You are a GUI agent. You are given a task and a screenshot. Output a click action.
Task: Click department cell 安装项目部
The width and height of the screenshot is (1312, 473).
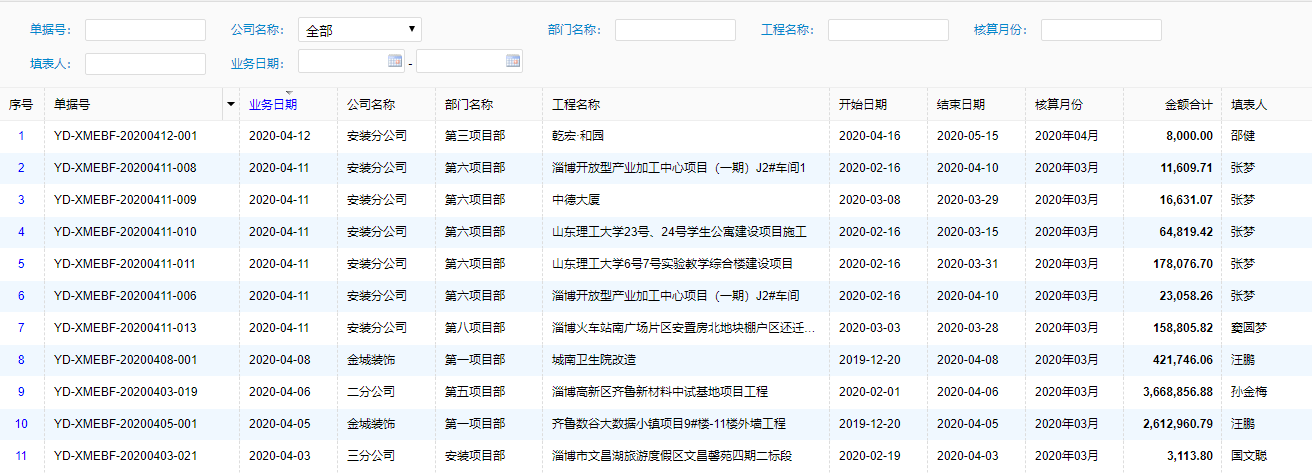475,456
